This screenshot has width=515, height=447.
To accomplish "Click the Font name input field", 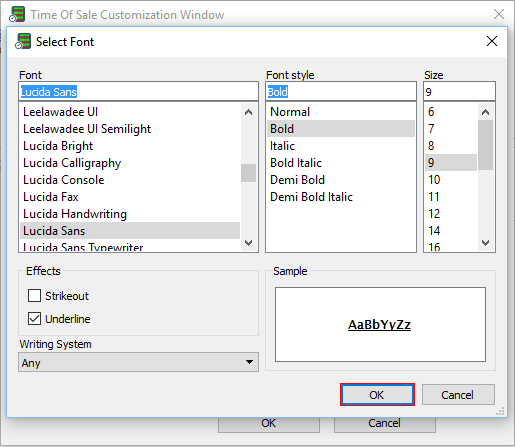I will 138,92.
